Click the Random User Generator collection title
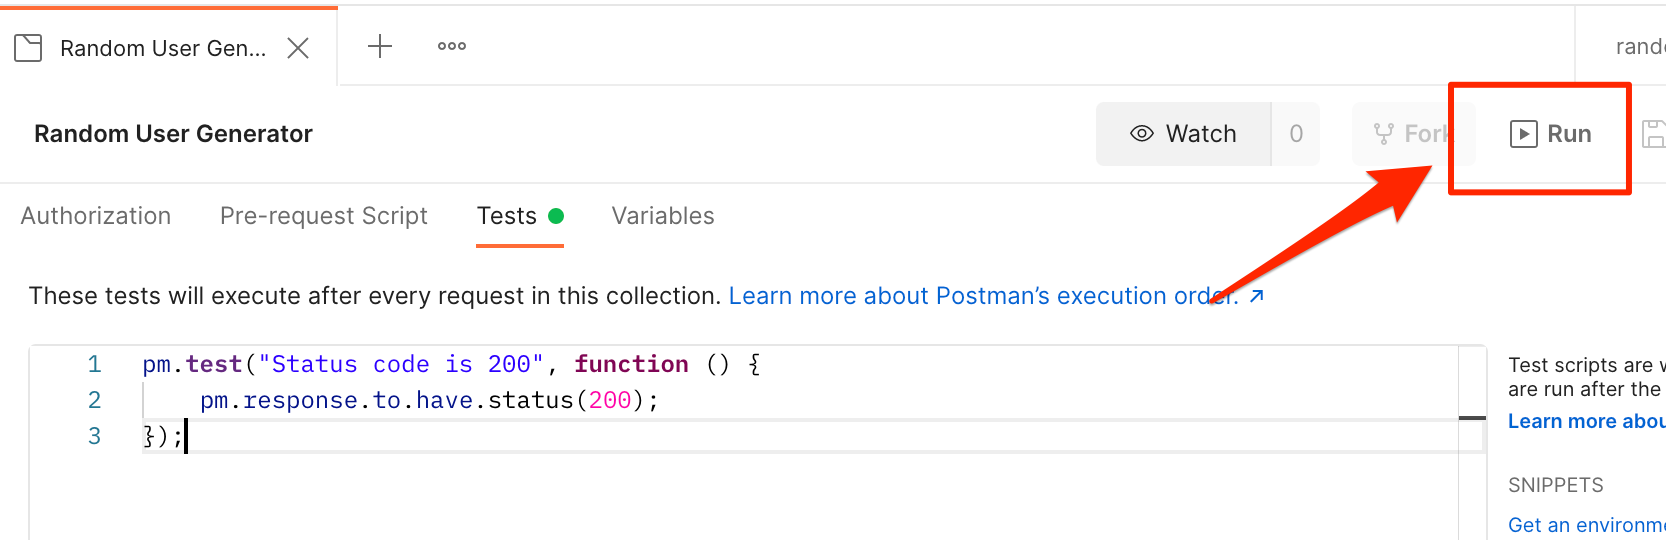 (173, 134)
